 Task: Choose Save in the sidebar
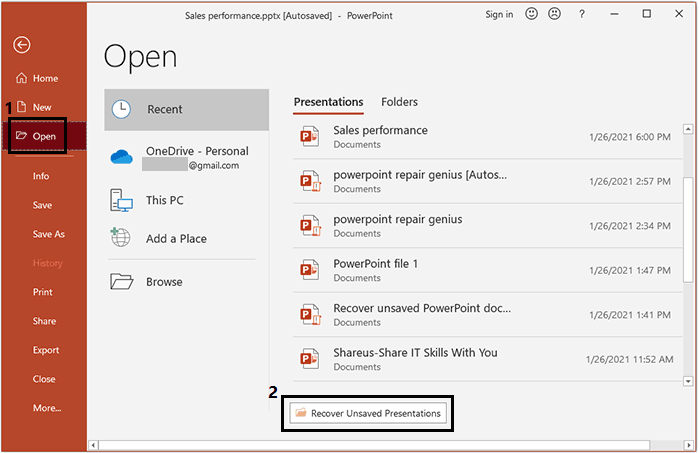[x=42, y=205]
